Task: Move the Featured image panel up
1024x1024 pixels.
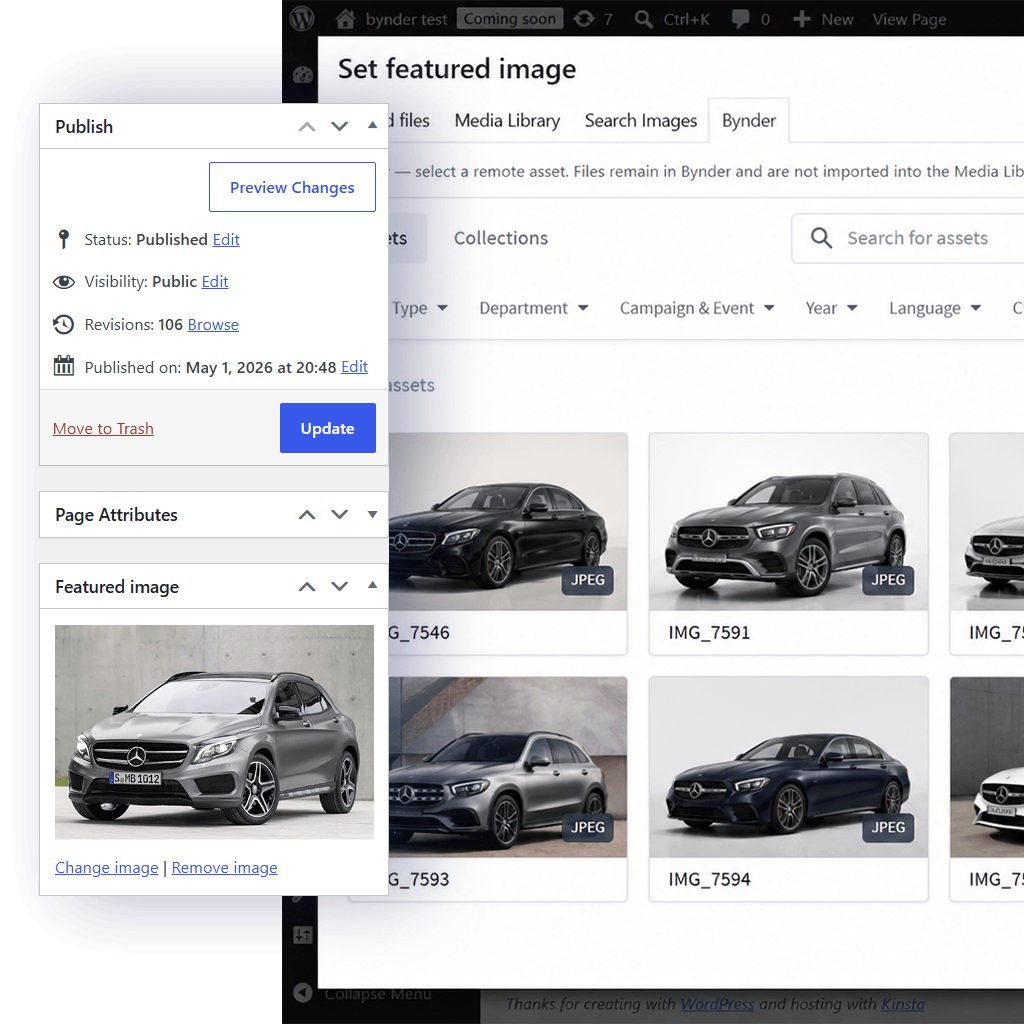Action: click(x=307, y=586)
